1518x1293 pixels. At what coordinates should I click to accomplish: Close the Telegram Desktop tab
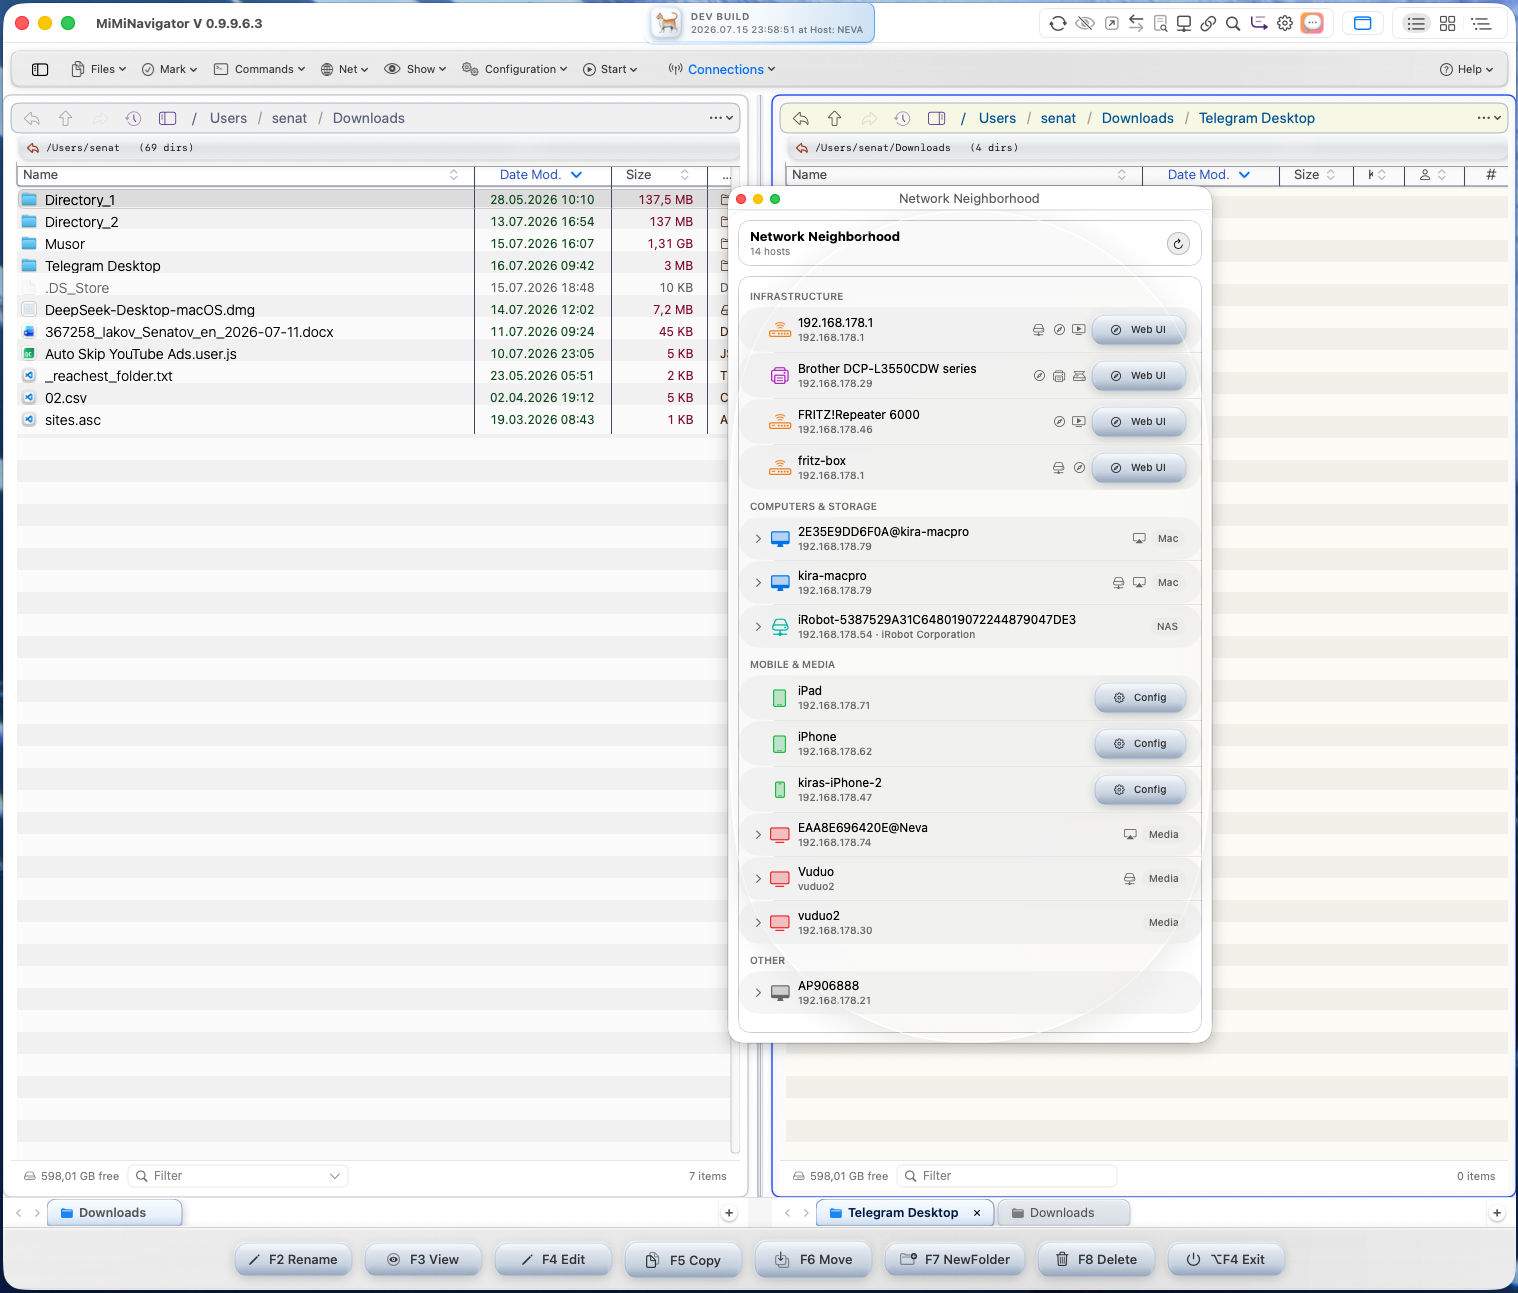977,1213
